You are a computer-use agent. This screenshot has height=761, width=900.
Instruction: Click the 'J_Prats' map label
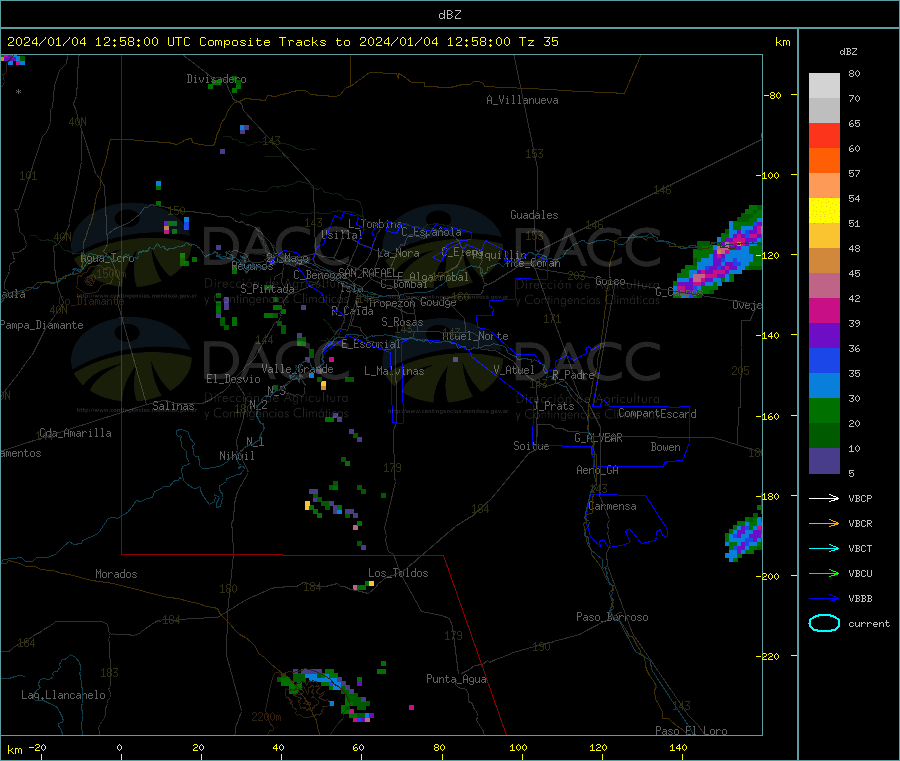pyautogui.click(x=554, y=406)
